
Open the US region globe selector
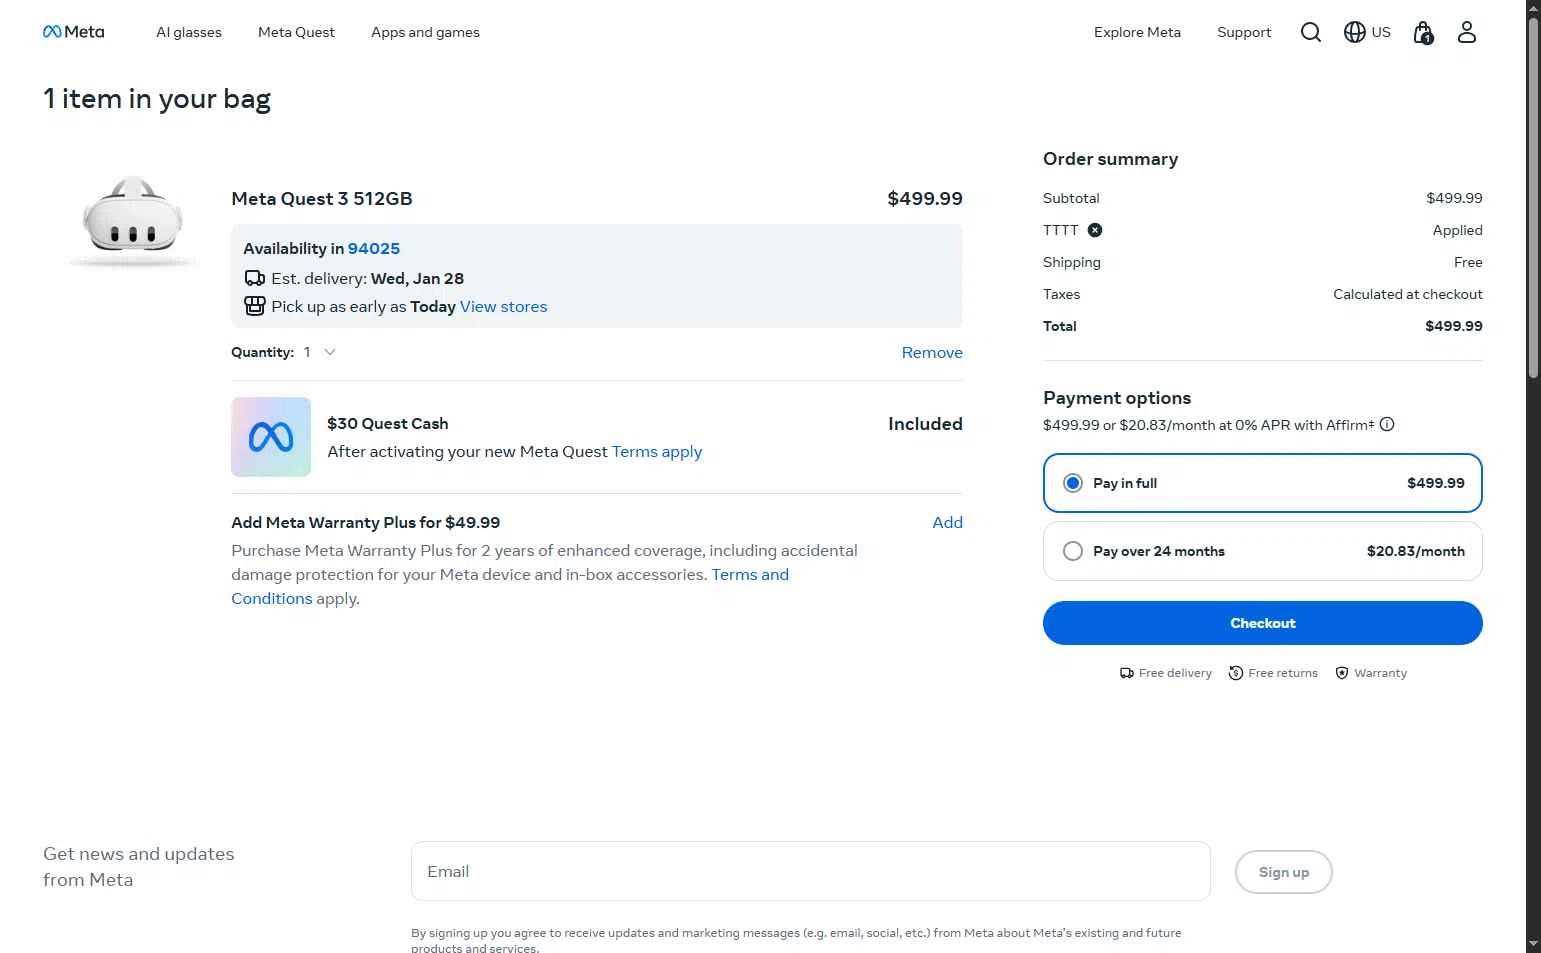[x=1367, y=32]
